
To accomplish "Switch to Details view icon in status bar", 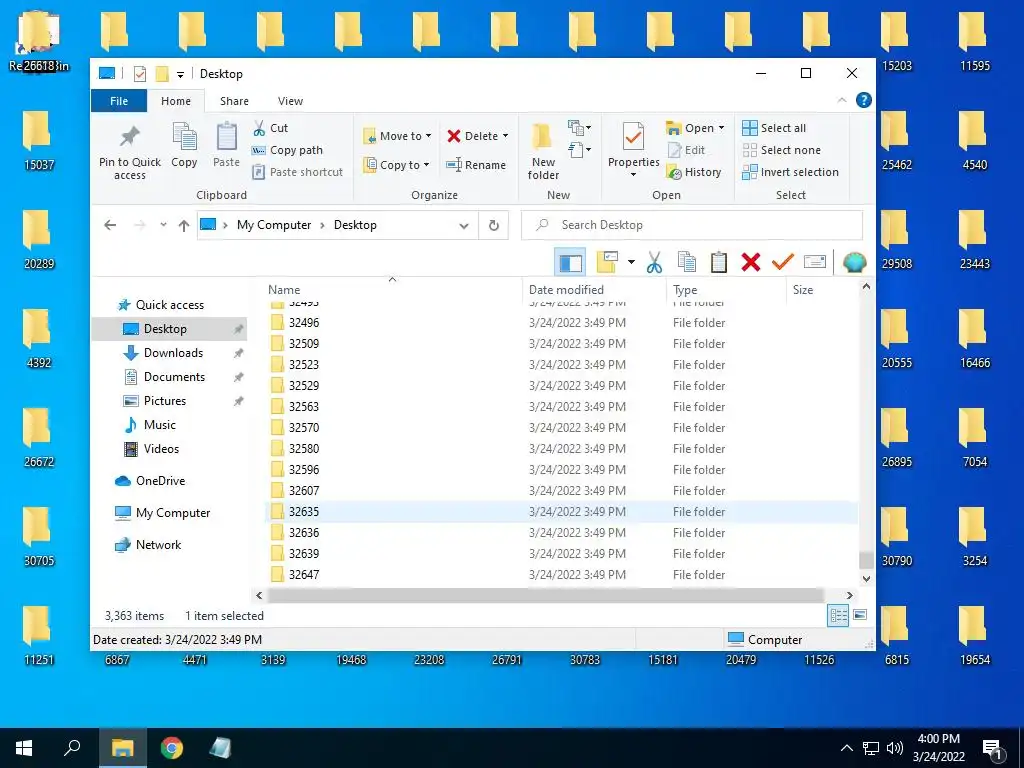I will click(838, 615).
